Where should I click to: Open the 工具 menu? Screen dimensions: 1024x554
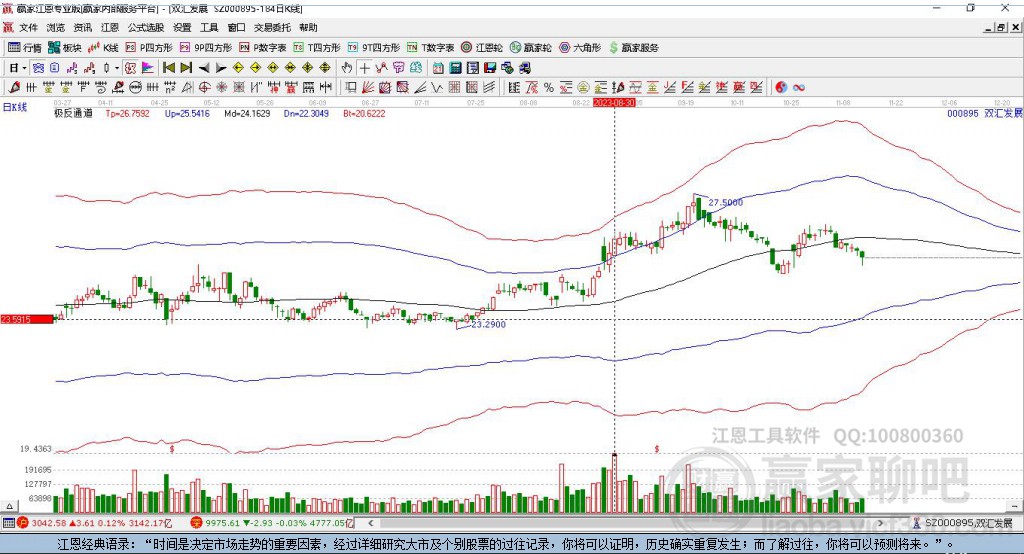coord(209,27)
